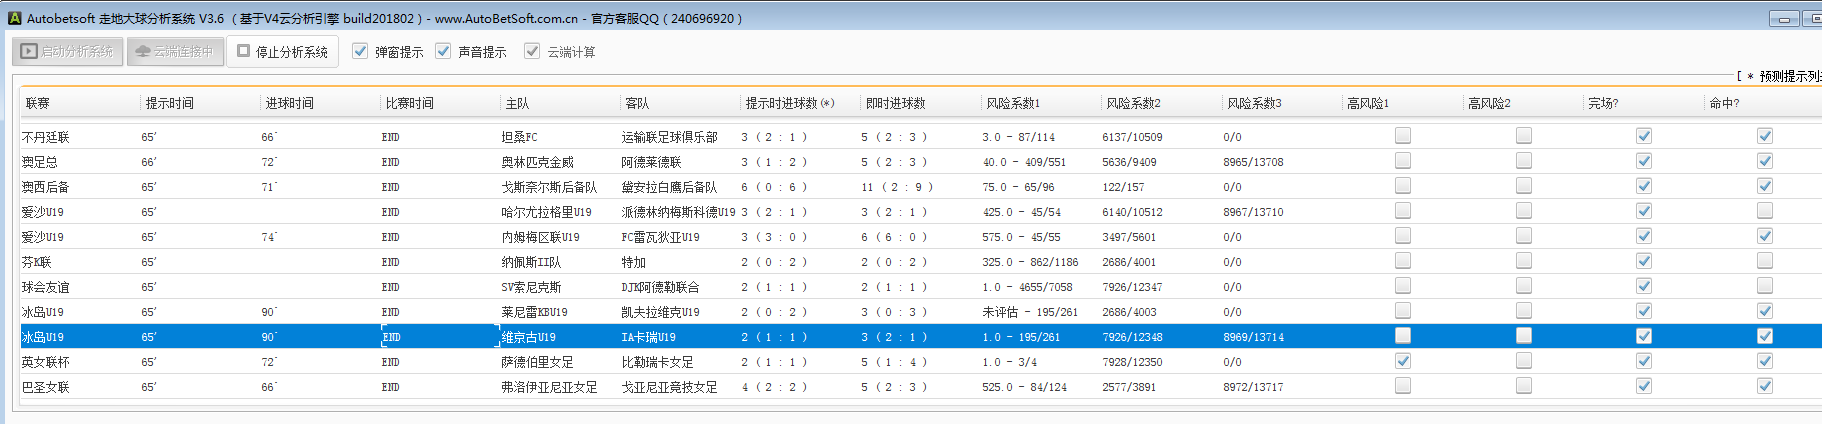Check 命中? box for the 哈尔尤拉格里U19 match

click(x=1764, y=211)
